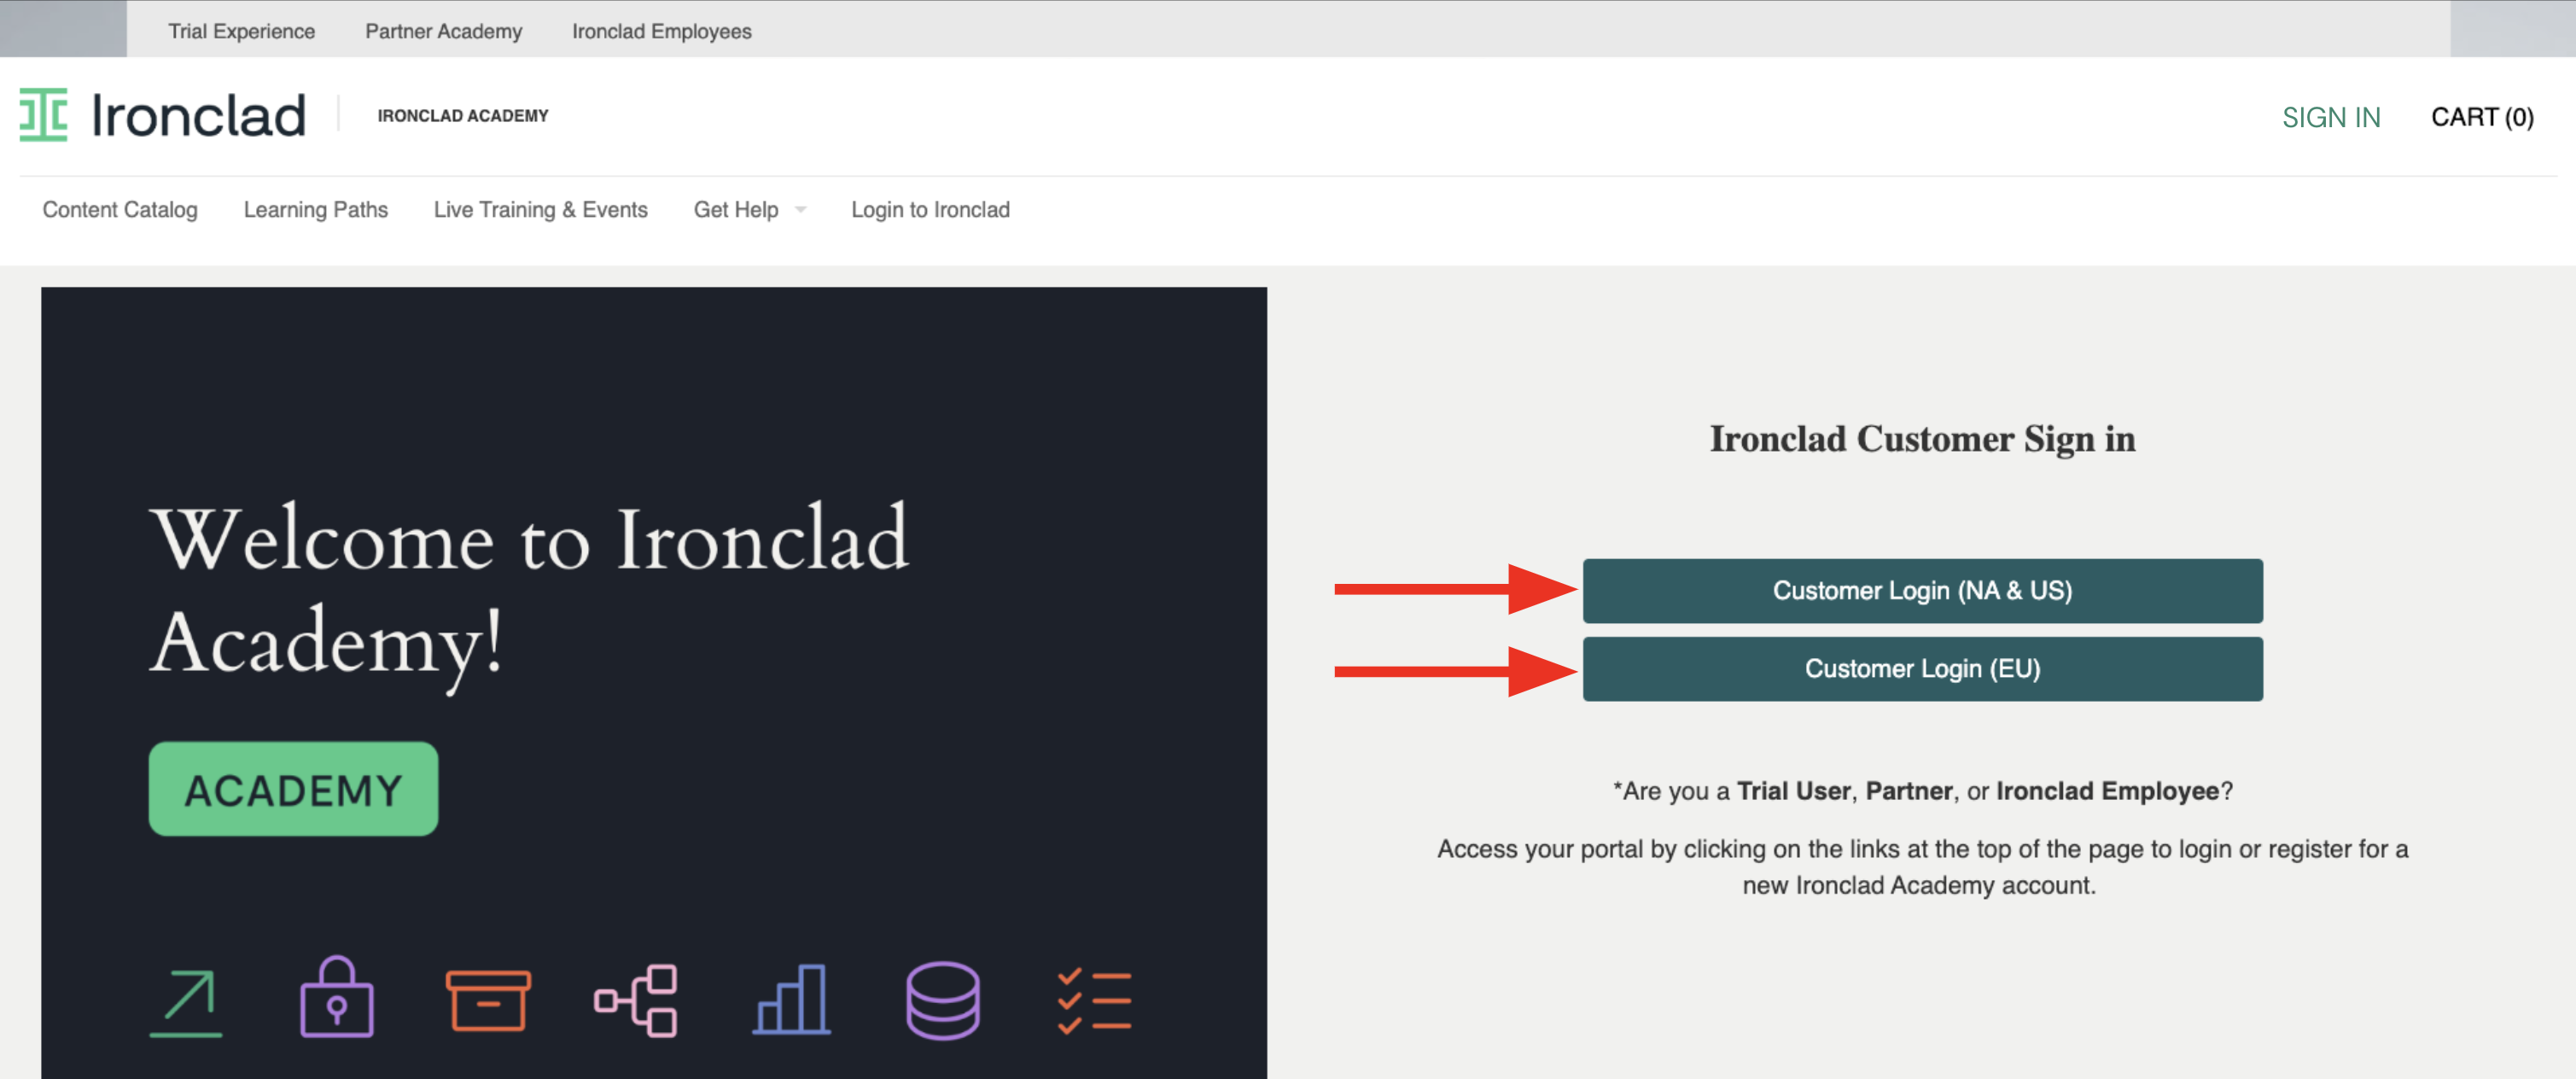Click the Customer Login (NA & US) button
The height and width of the screenshot is (1079, 2576).
point(1922,591)
